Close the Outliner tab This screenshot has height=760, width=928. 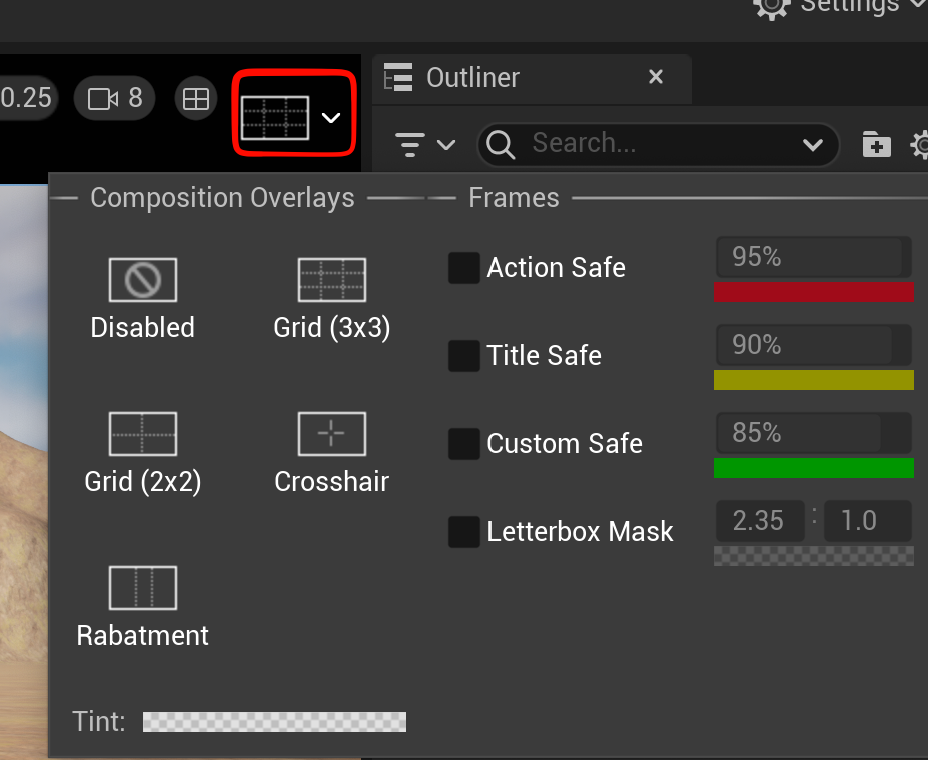(x=656, y=77)
